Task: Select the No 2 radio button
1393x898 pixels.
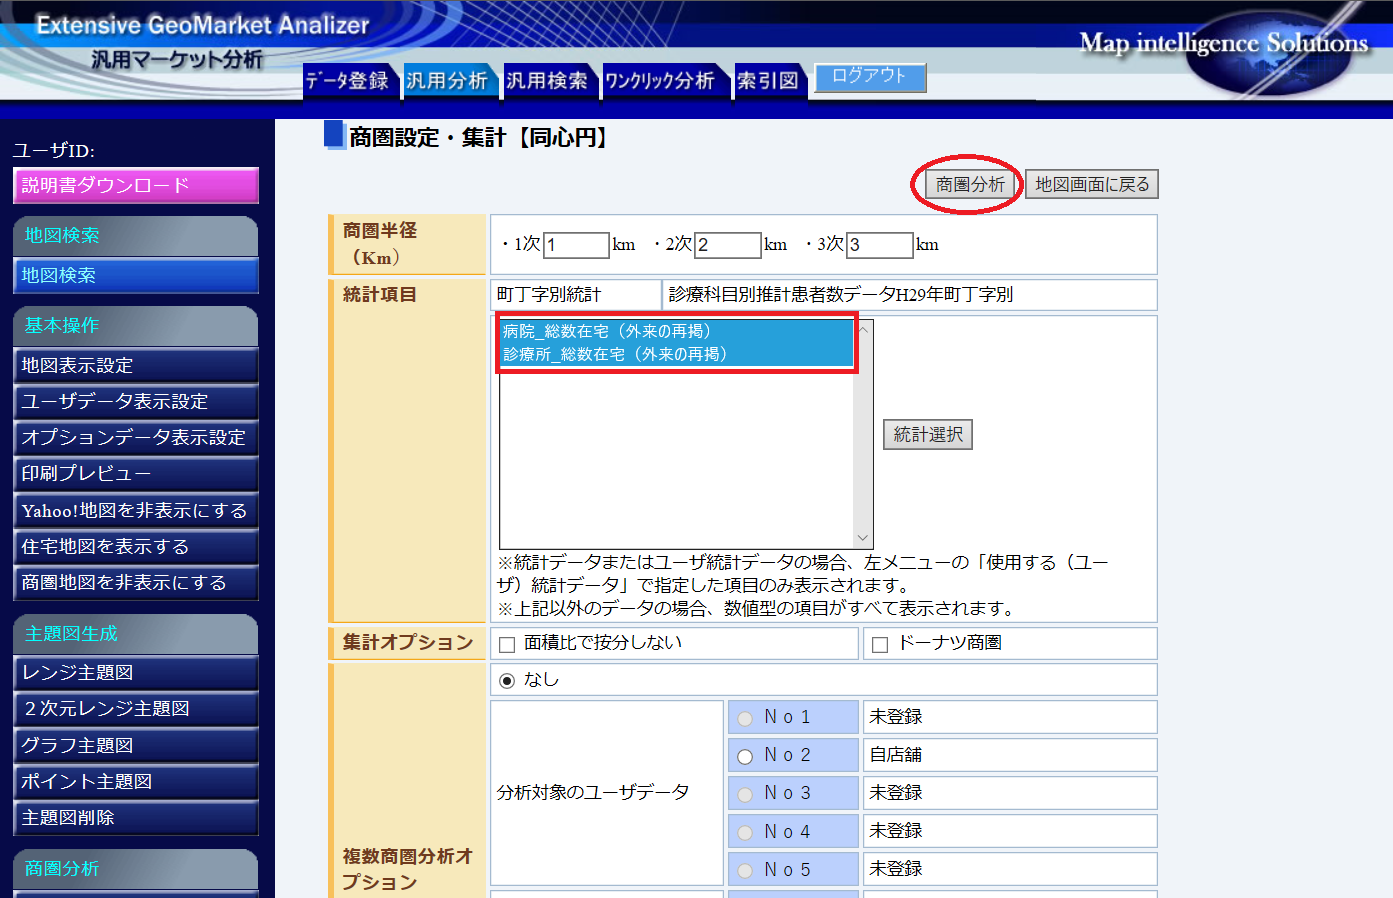Action: coord(745,757)
